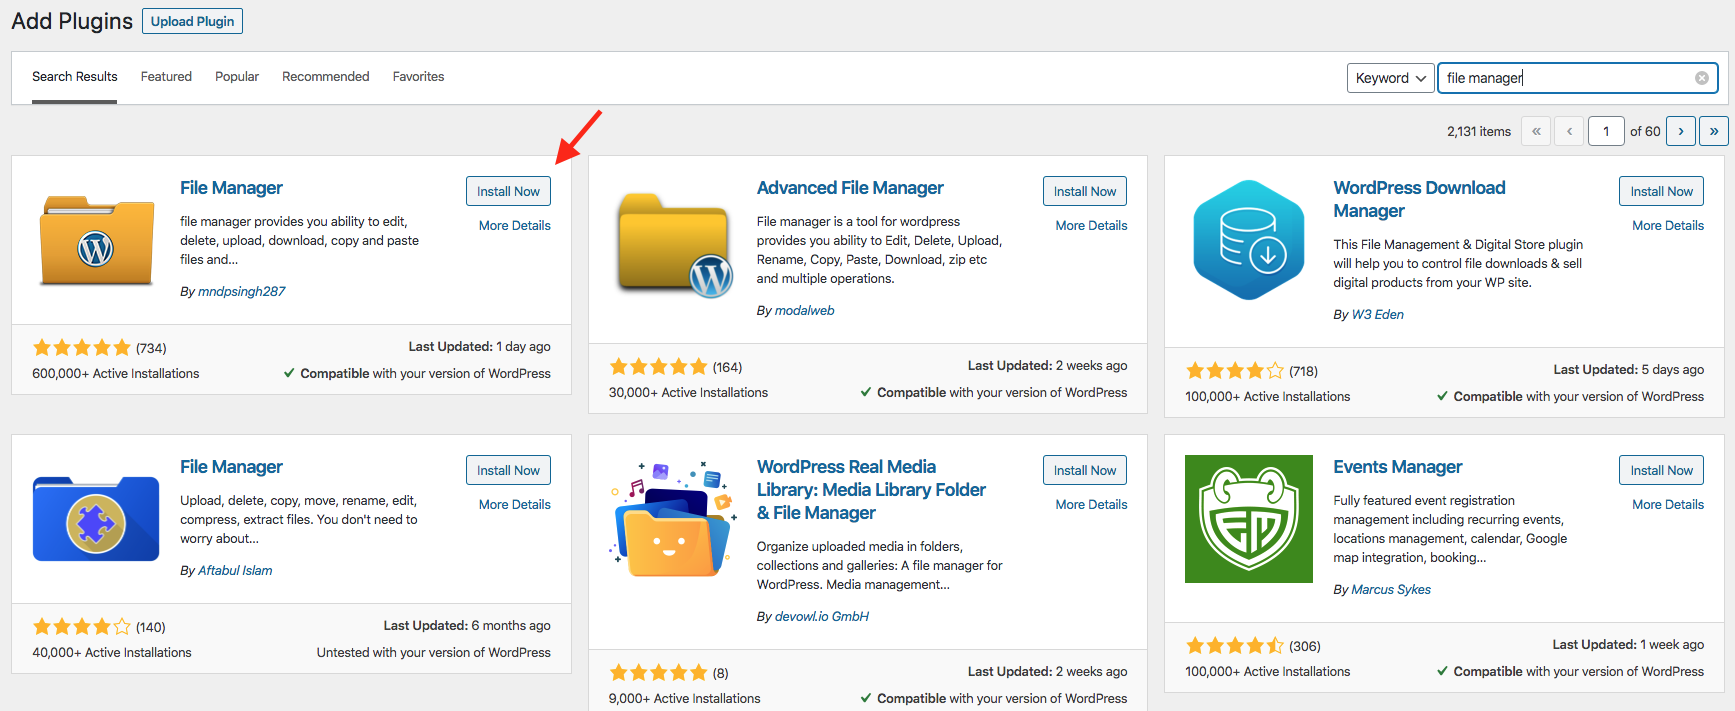Click the (164) rating count
The image size is (1735, 711).
click(727, 367)
